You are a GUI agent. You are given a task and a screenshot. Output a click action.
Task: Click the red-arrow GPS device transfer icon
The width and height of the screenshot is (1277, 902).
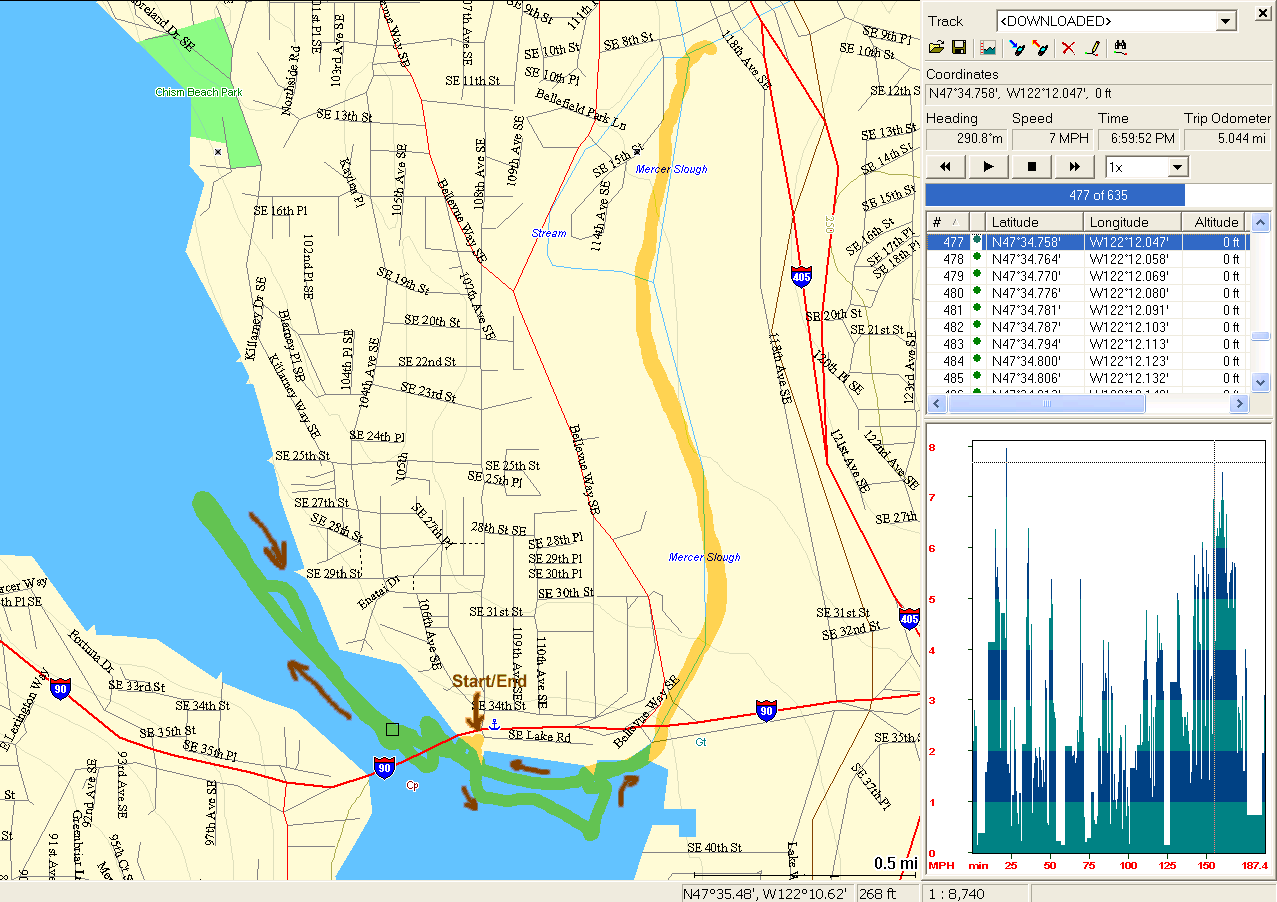1040,47
